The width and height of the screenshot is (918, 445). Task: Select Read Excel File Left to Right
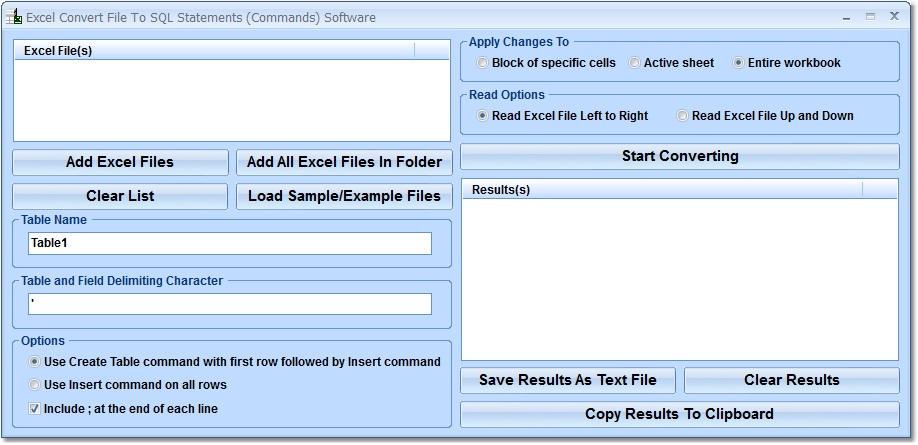483,116
